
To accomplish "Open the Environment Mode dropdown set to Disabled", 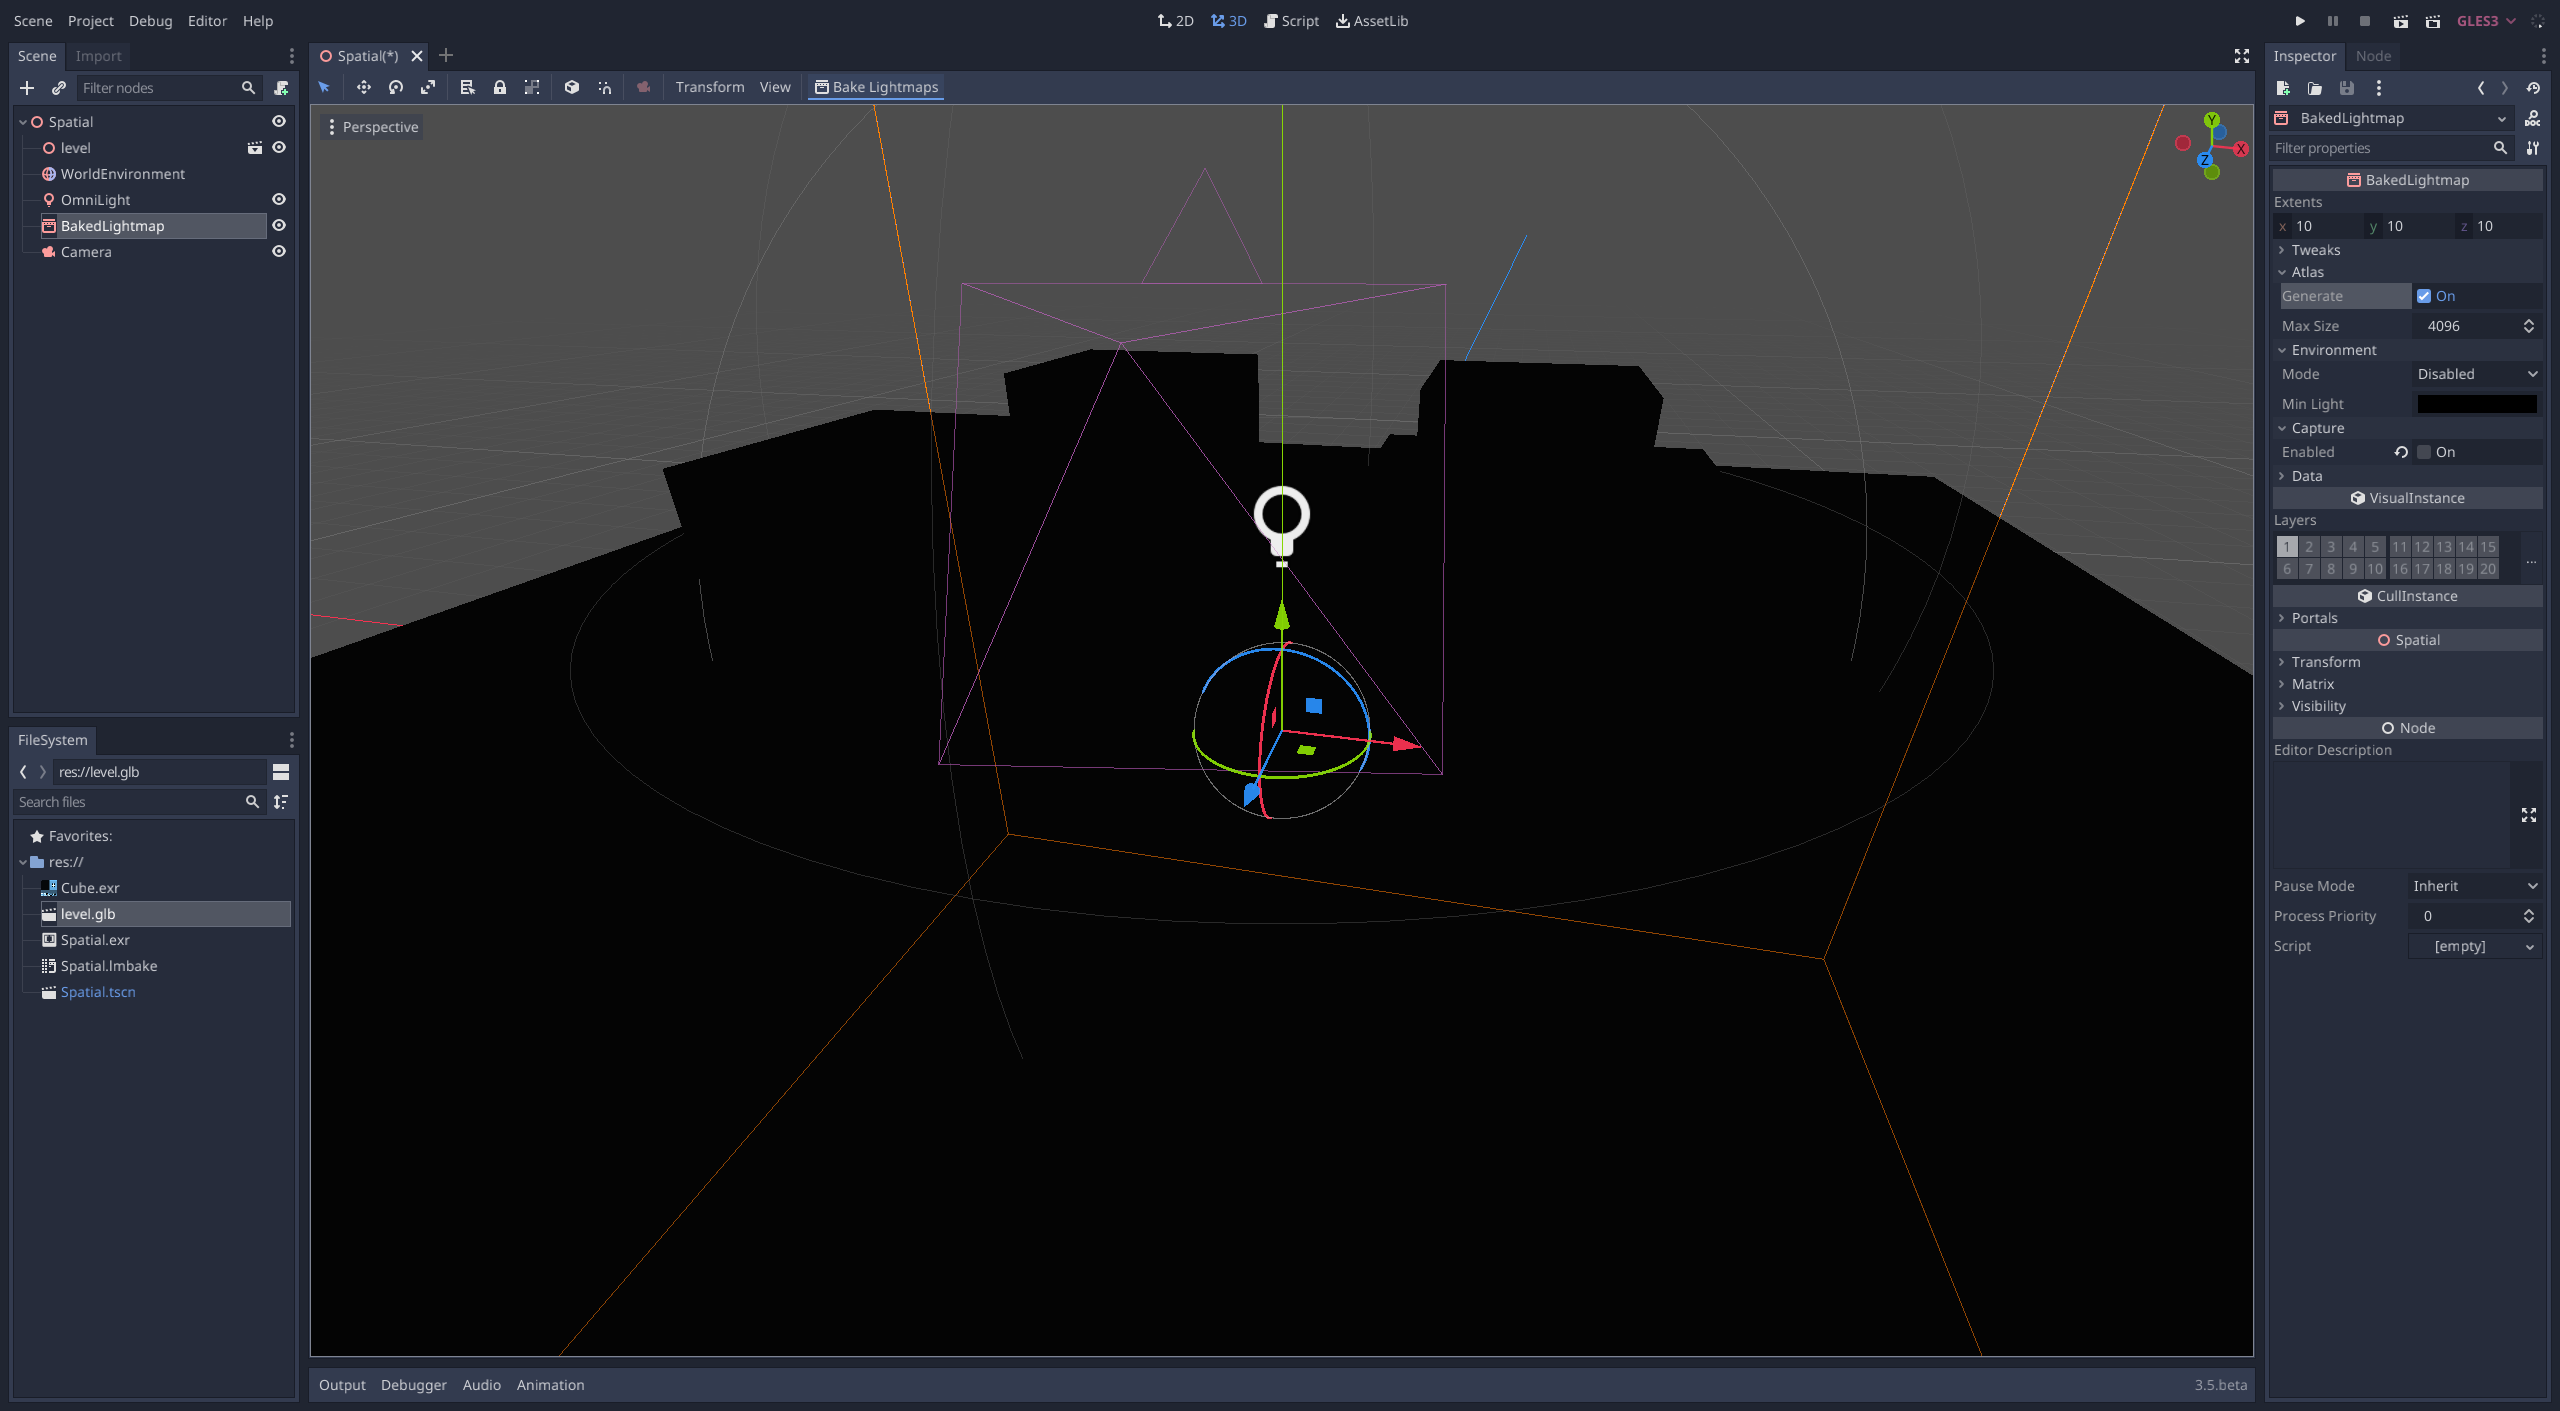I will click(x=2476, y=373).
